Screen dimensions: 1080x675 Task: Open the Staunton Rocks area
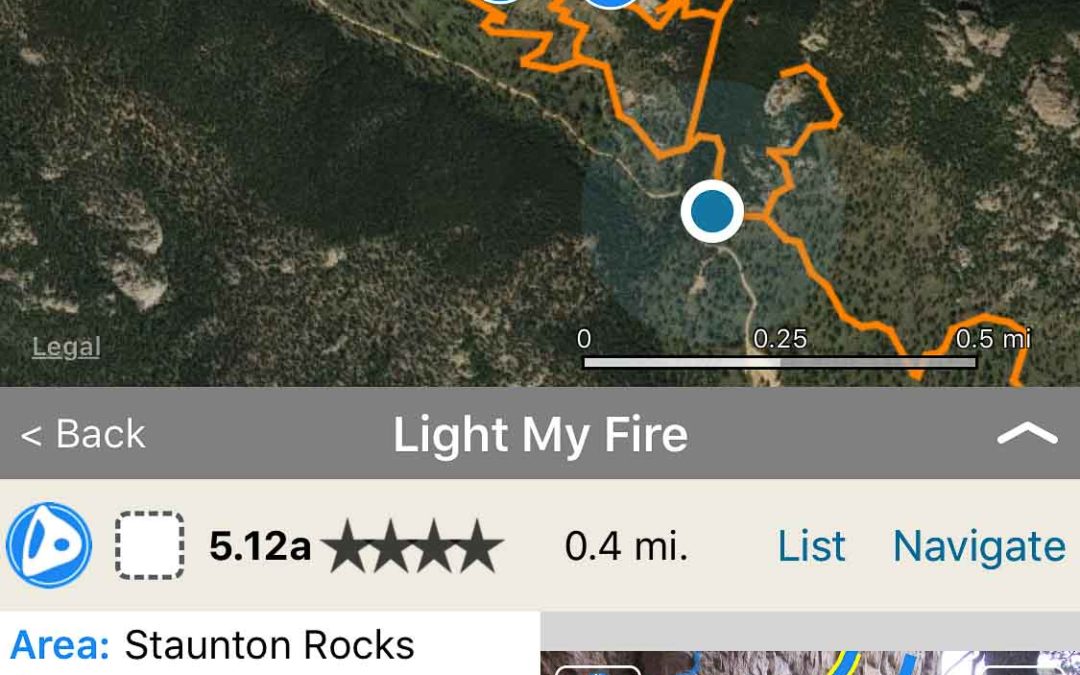tap(269, 646)
